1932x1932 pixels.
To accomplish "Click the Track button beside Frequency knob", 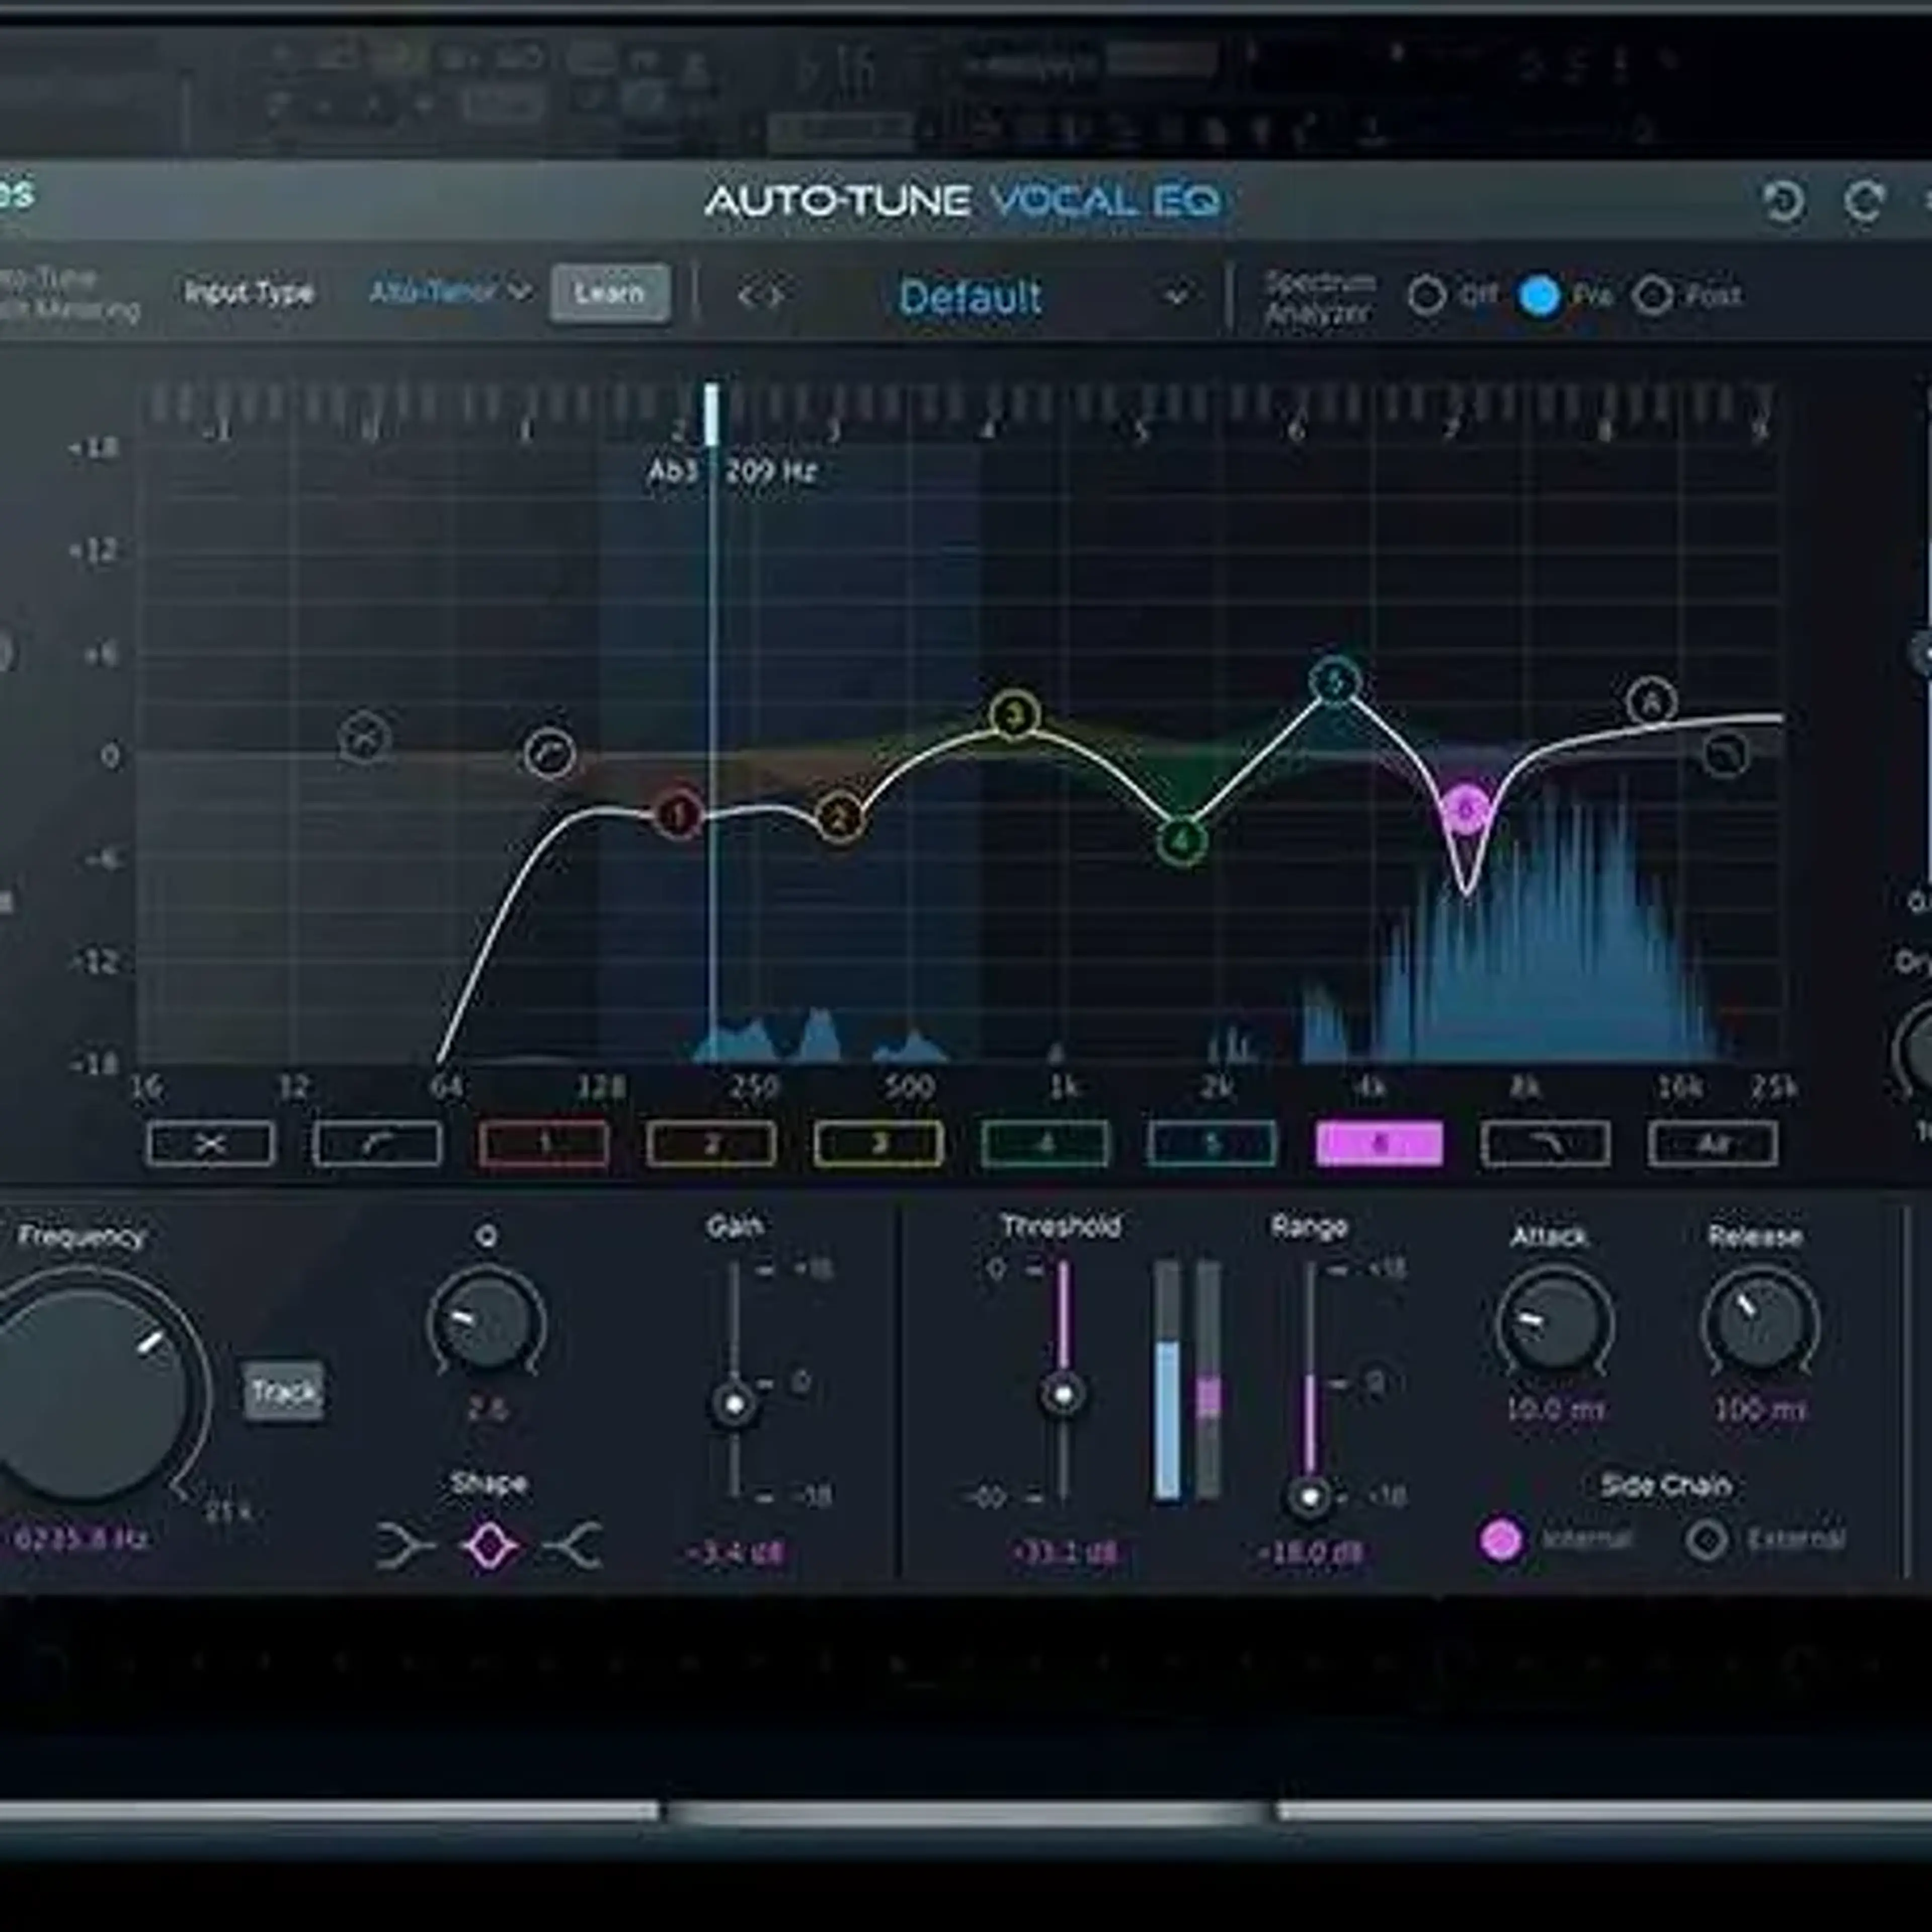I will tap(285, 1391).
